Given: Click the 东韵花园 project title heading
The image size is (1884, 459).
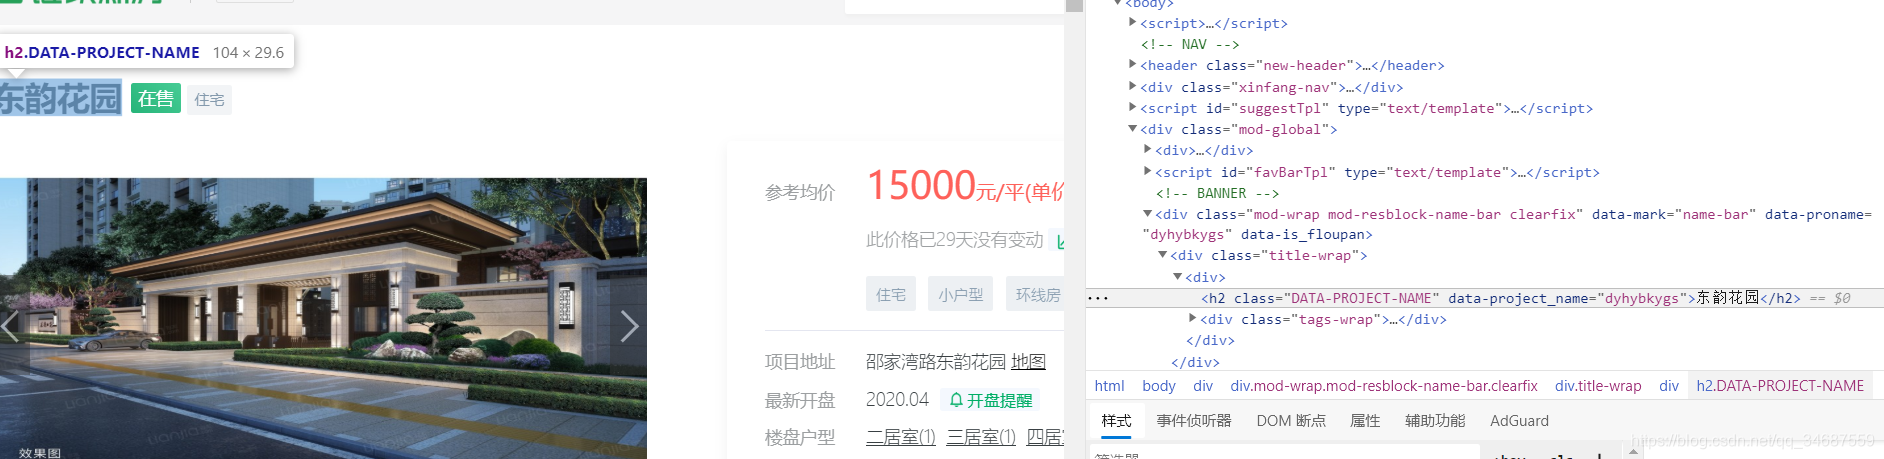Looking at the screenshot, I should tap(60, 98).
